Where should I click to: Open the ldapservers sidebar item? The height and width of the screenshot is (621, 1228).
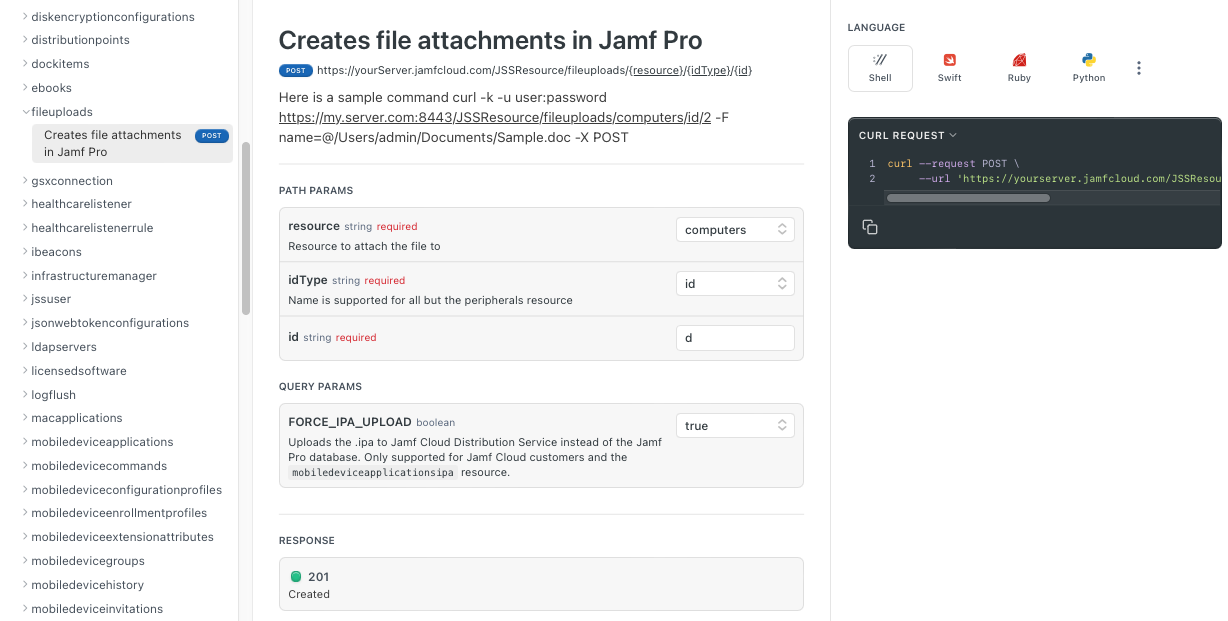coord(64,347)
